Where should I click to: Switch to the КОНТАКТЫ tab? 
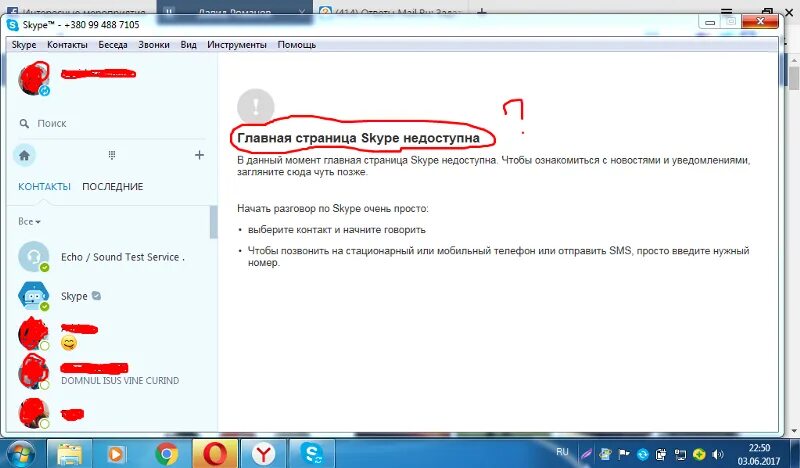pyautogui.click(x=44, y=187)
